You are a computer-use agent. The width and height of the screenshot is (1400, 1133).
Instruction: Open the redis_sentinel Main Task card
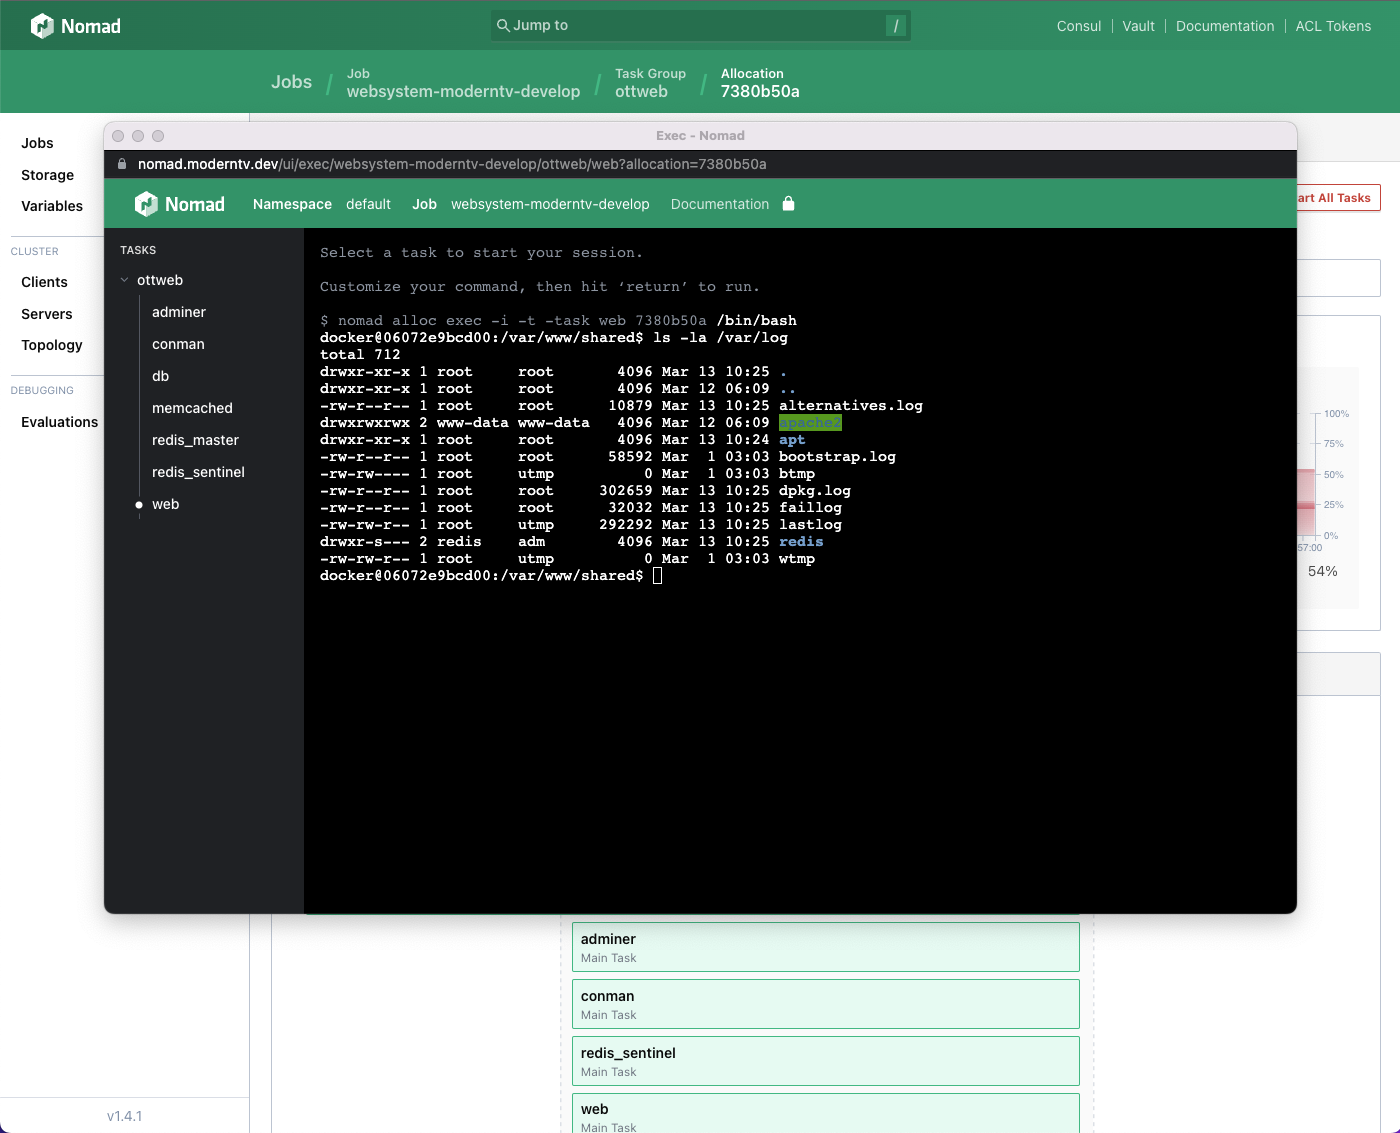tap(825, 1061)
